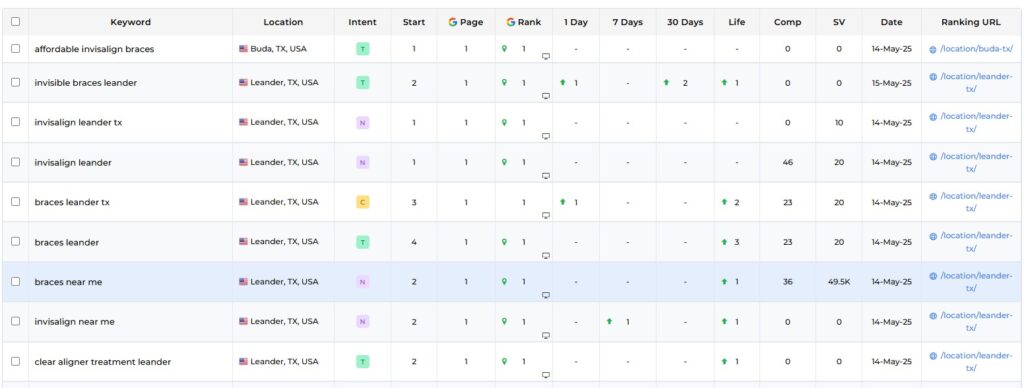Sort by SV column header
Screen dimensions: 1024x388
pyautogui.click(x=839, y=22)
